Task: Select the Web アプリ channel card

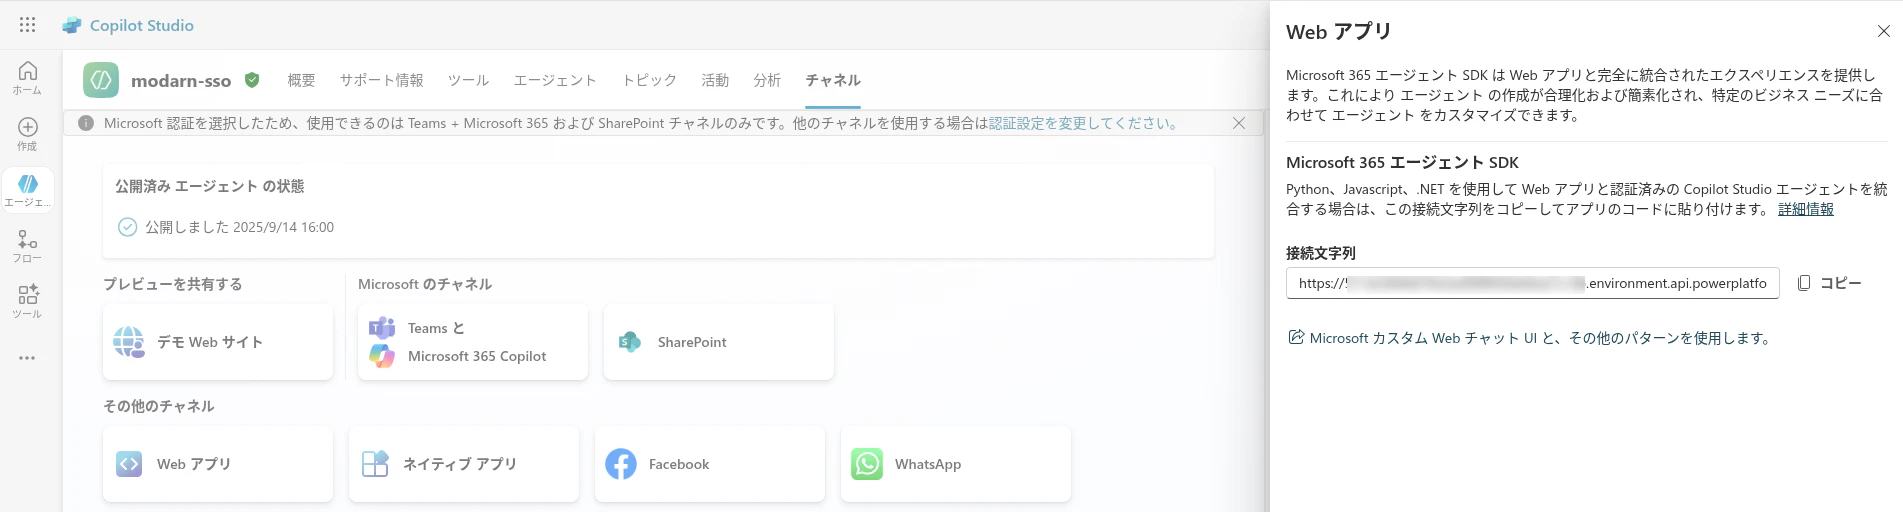Action: [x=218, y=464]
